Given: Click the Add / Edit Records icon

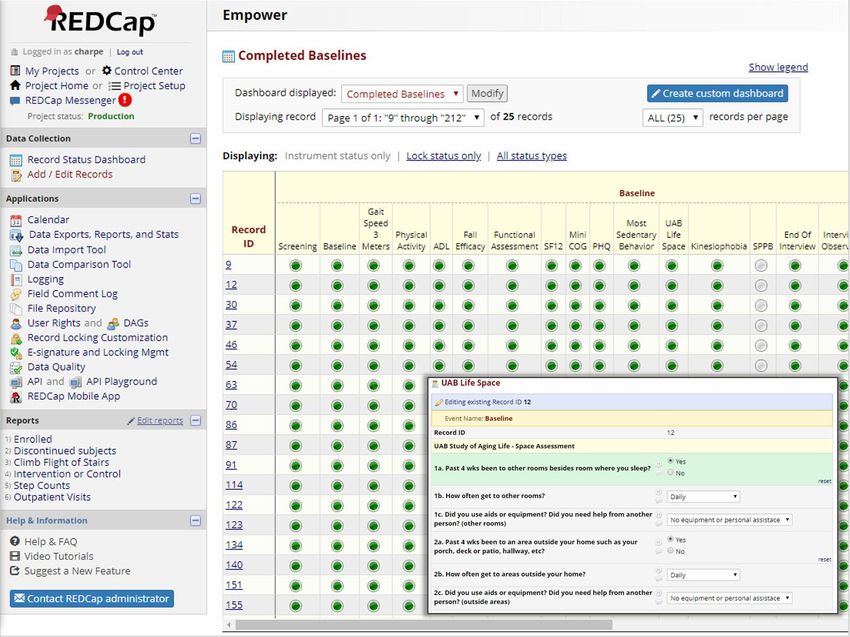Looking at the screenshot, I should point(16,175).
